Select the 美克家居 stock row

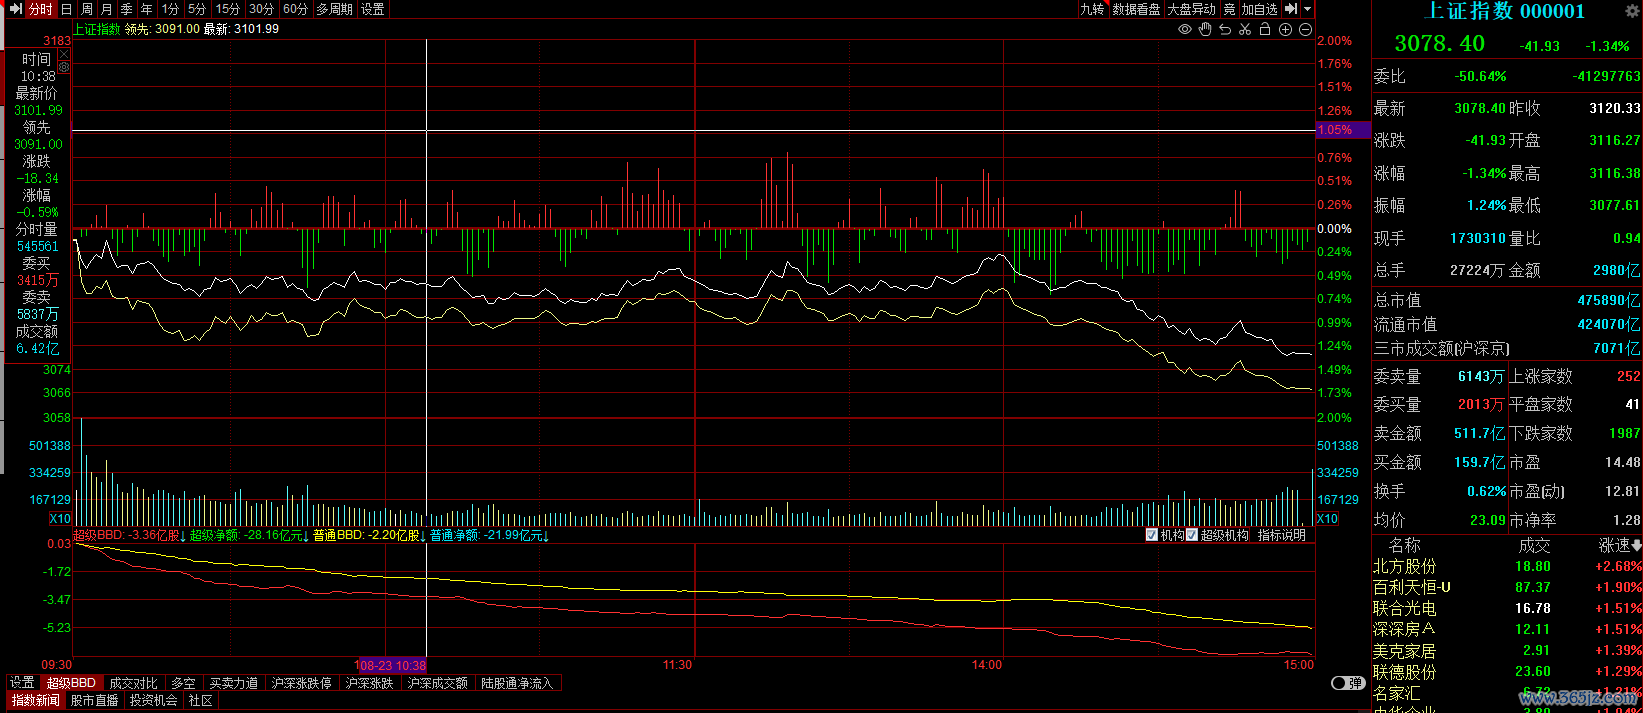(1507, 650)
